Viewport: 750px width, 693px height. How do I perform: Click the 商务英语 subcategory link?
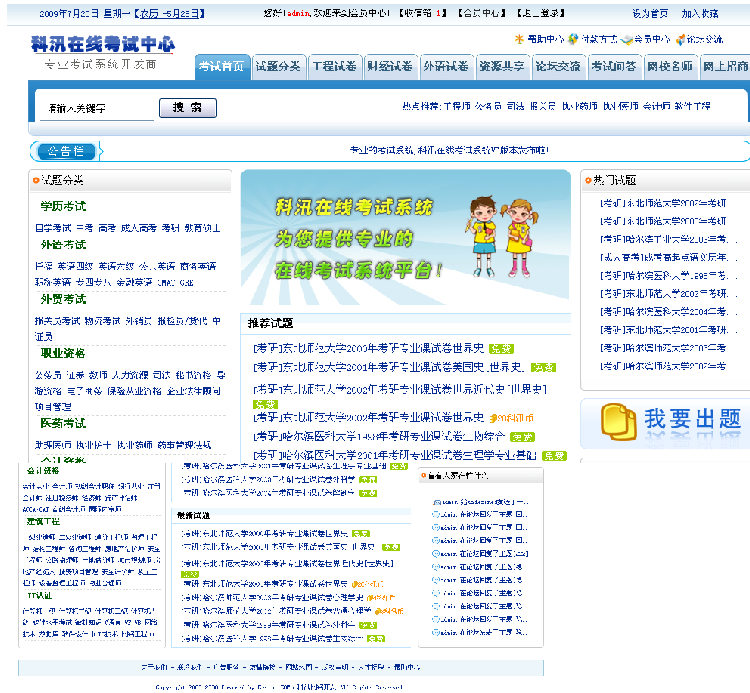pos(198,266)
